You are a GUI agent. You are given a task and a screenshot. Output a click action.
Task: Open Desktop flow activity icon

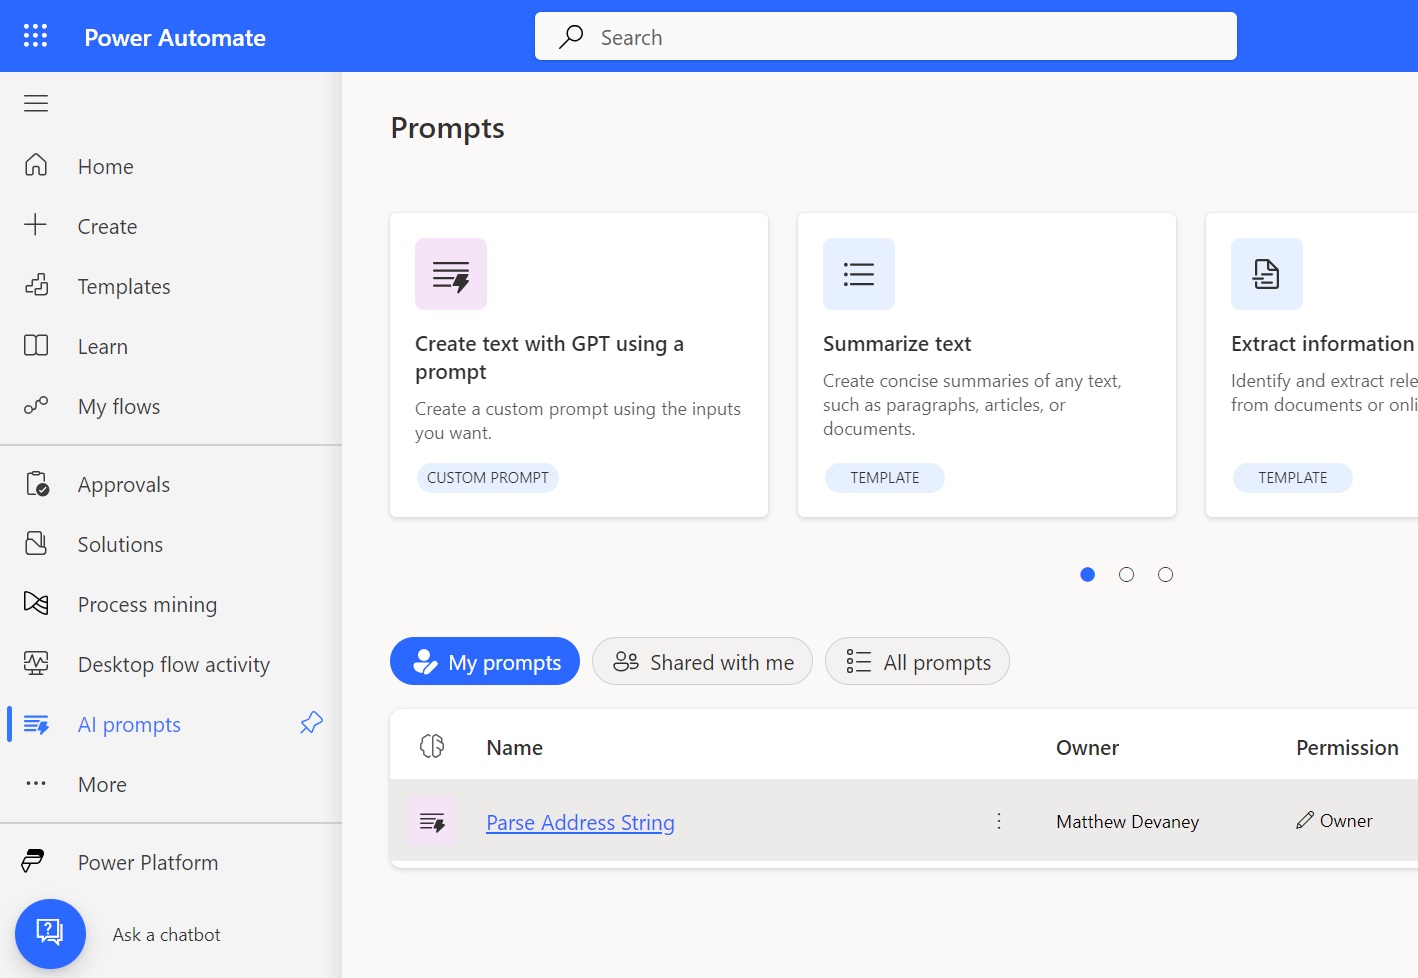35,664
